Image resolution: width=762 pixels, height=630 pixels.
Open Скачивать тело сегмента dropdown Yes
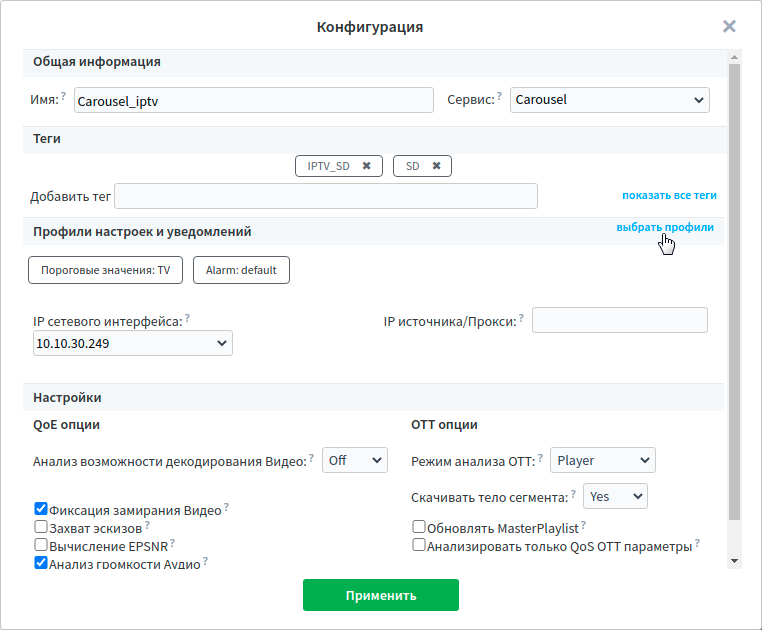pos(615,496)
